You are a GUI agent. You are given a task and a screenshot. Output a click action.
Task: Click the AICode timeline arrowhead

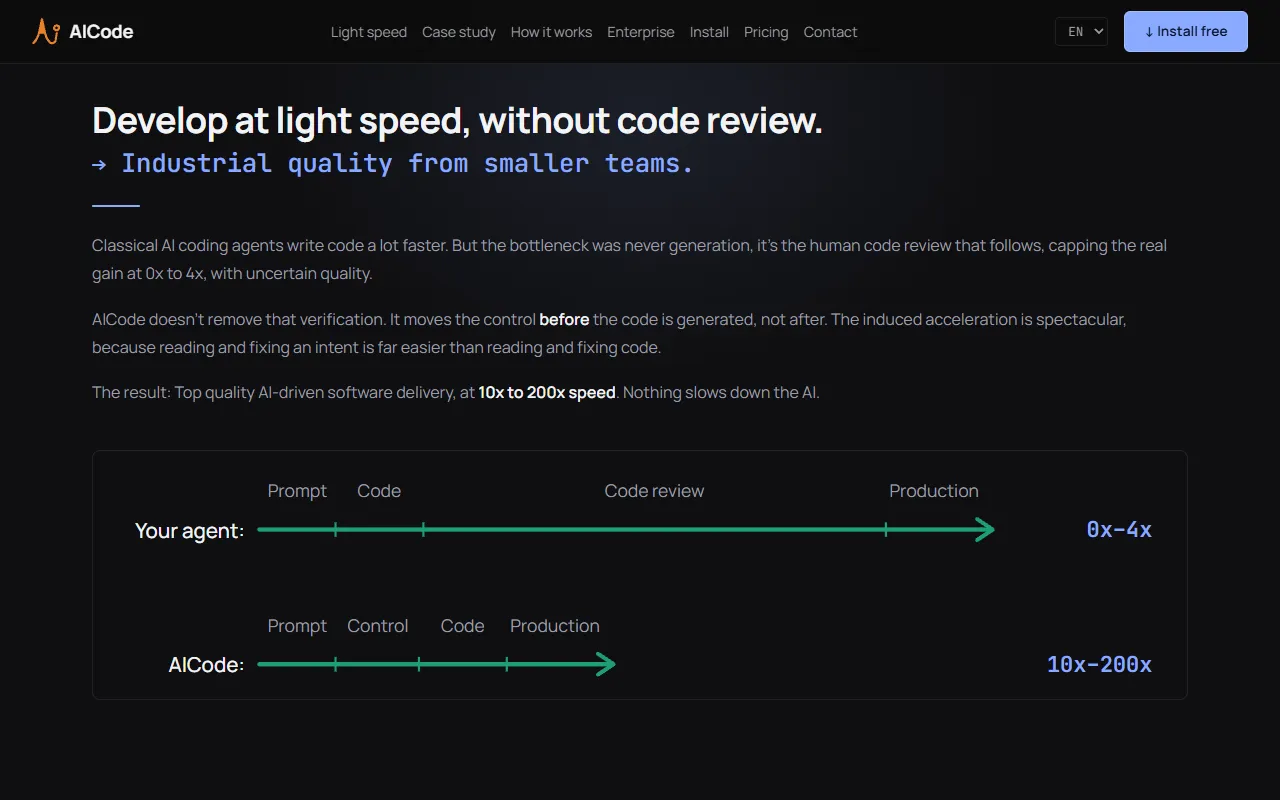(x=605, y=664)
